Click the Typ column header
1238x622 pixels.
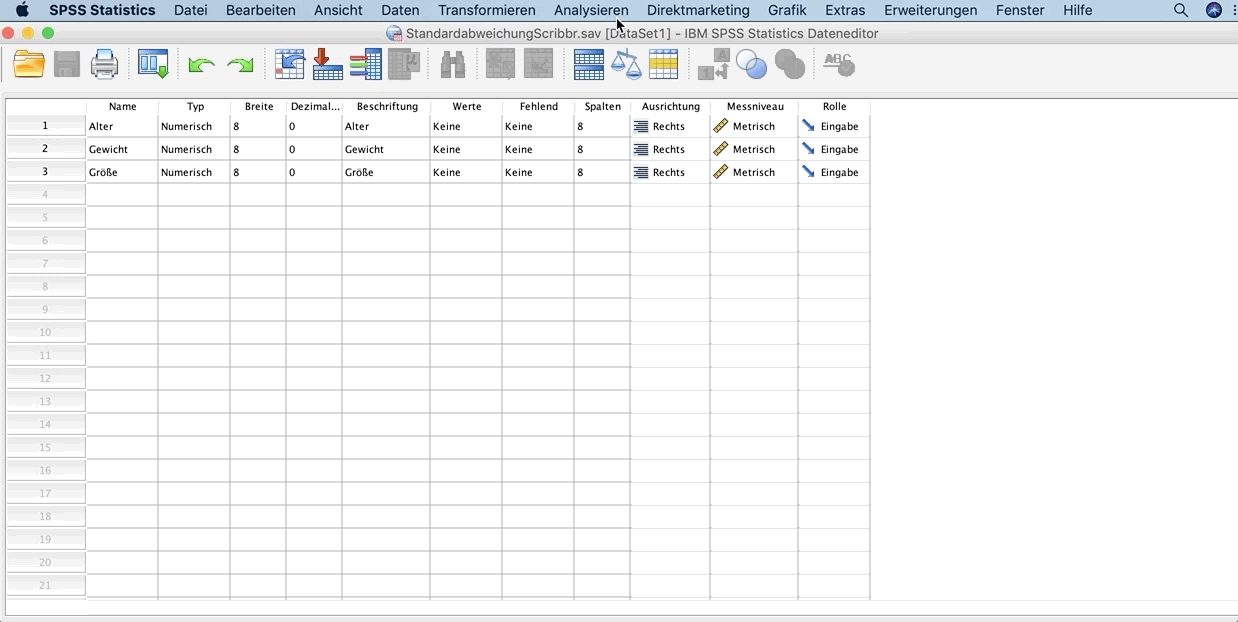click(x=195, y=106)
